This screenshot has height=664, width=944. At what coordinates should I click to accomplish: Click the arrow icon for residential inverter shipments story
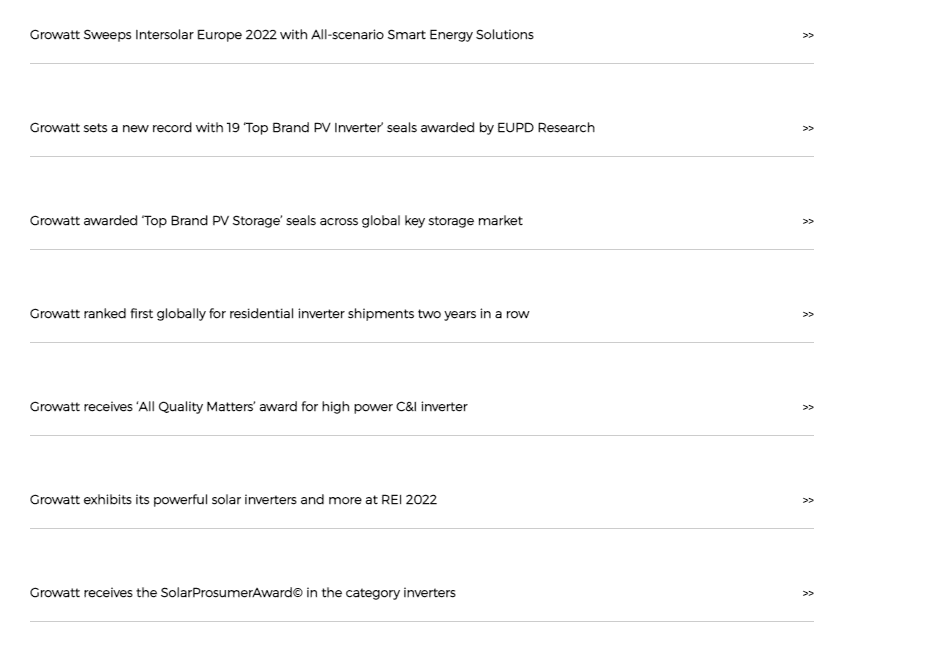click(x=808, y=314)
